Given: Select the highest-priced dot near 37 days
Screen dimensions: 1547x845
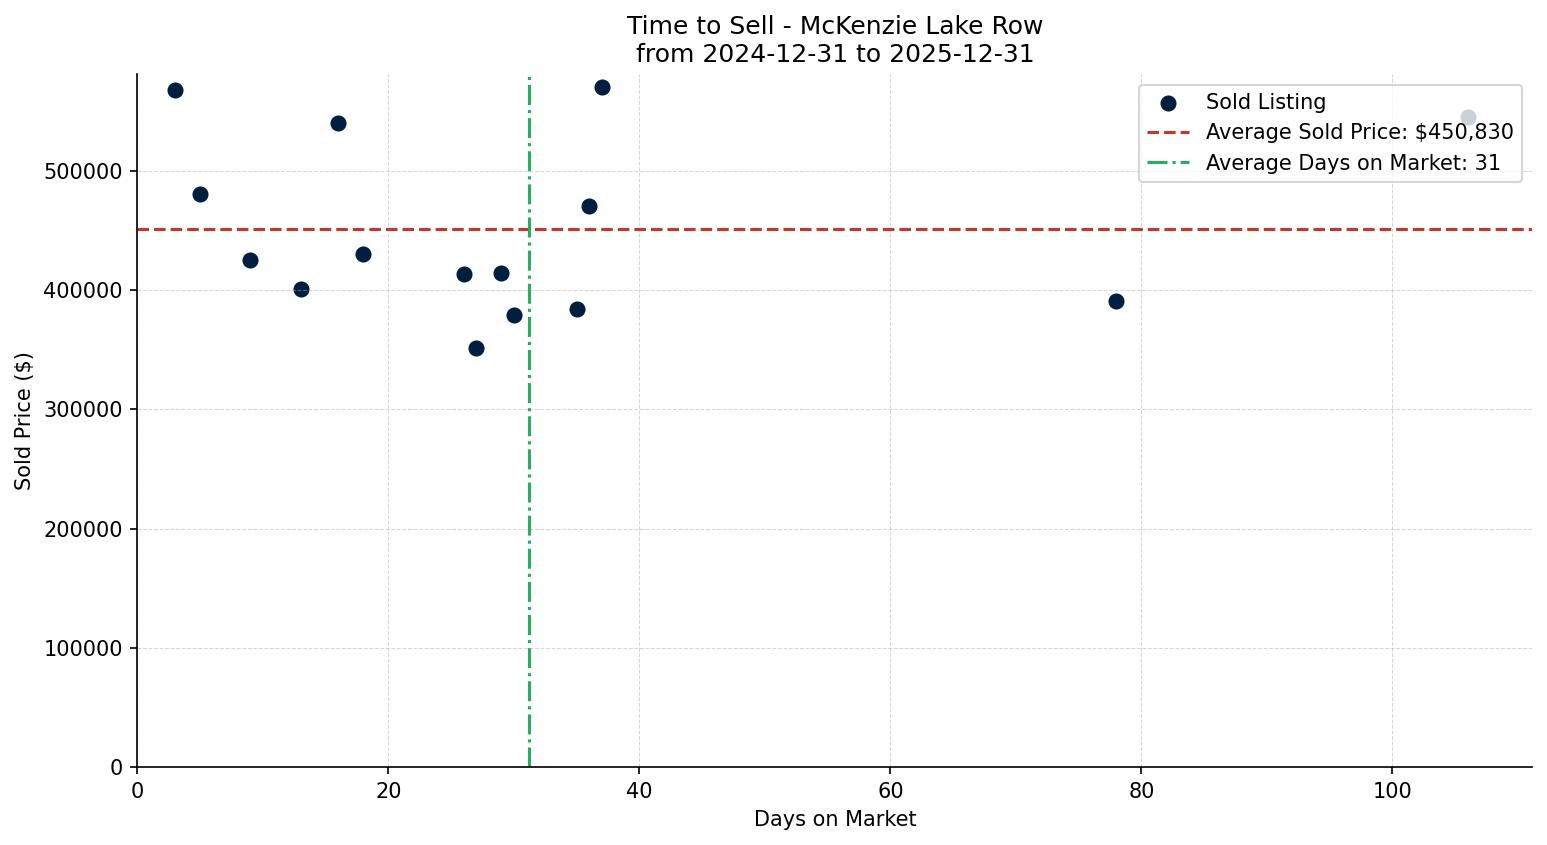Looking at the screenshot, I should [602, 87].
